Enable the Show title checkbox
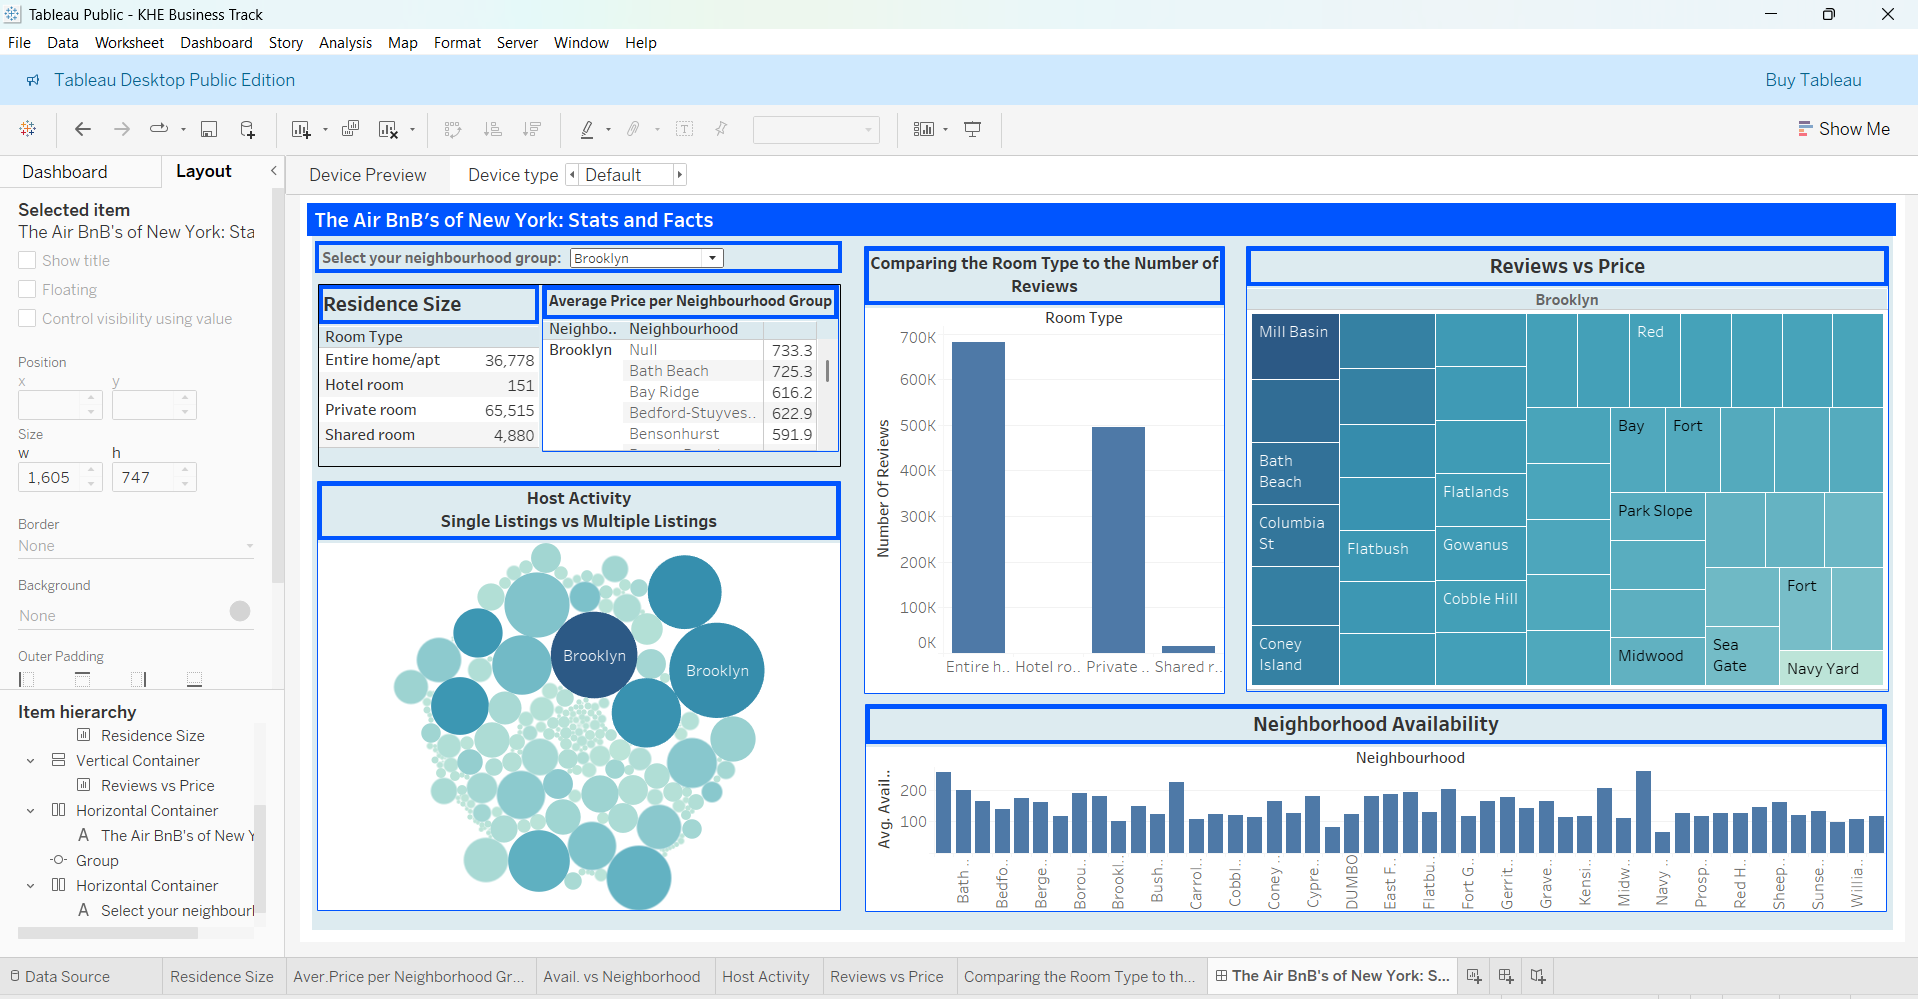 tap(27, 260)
